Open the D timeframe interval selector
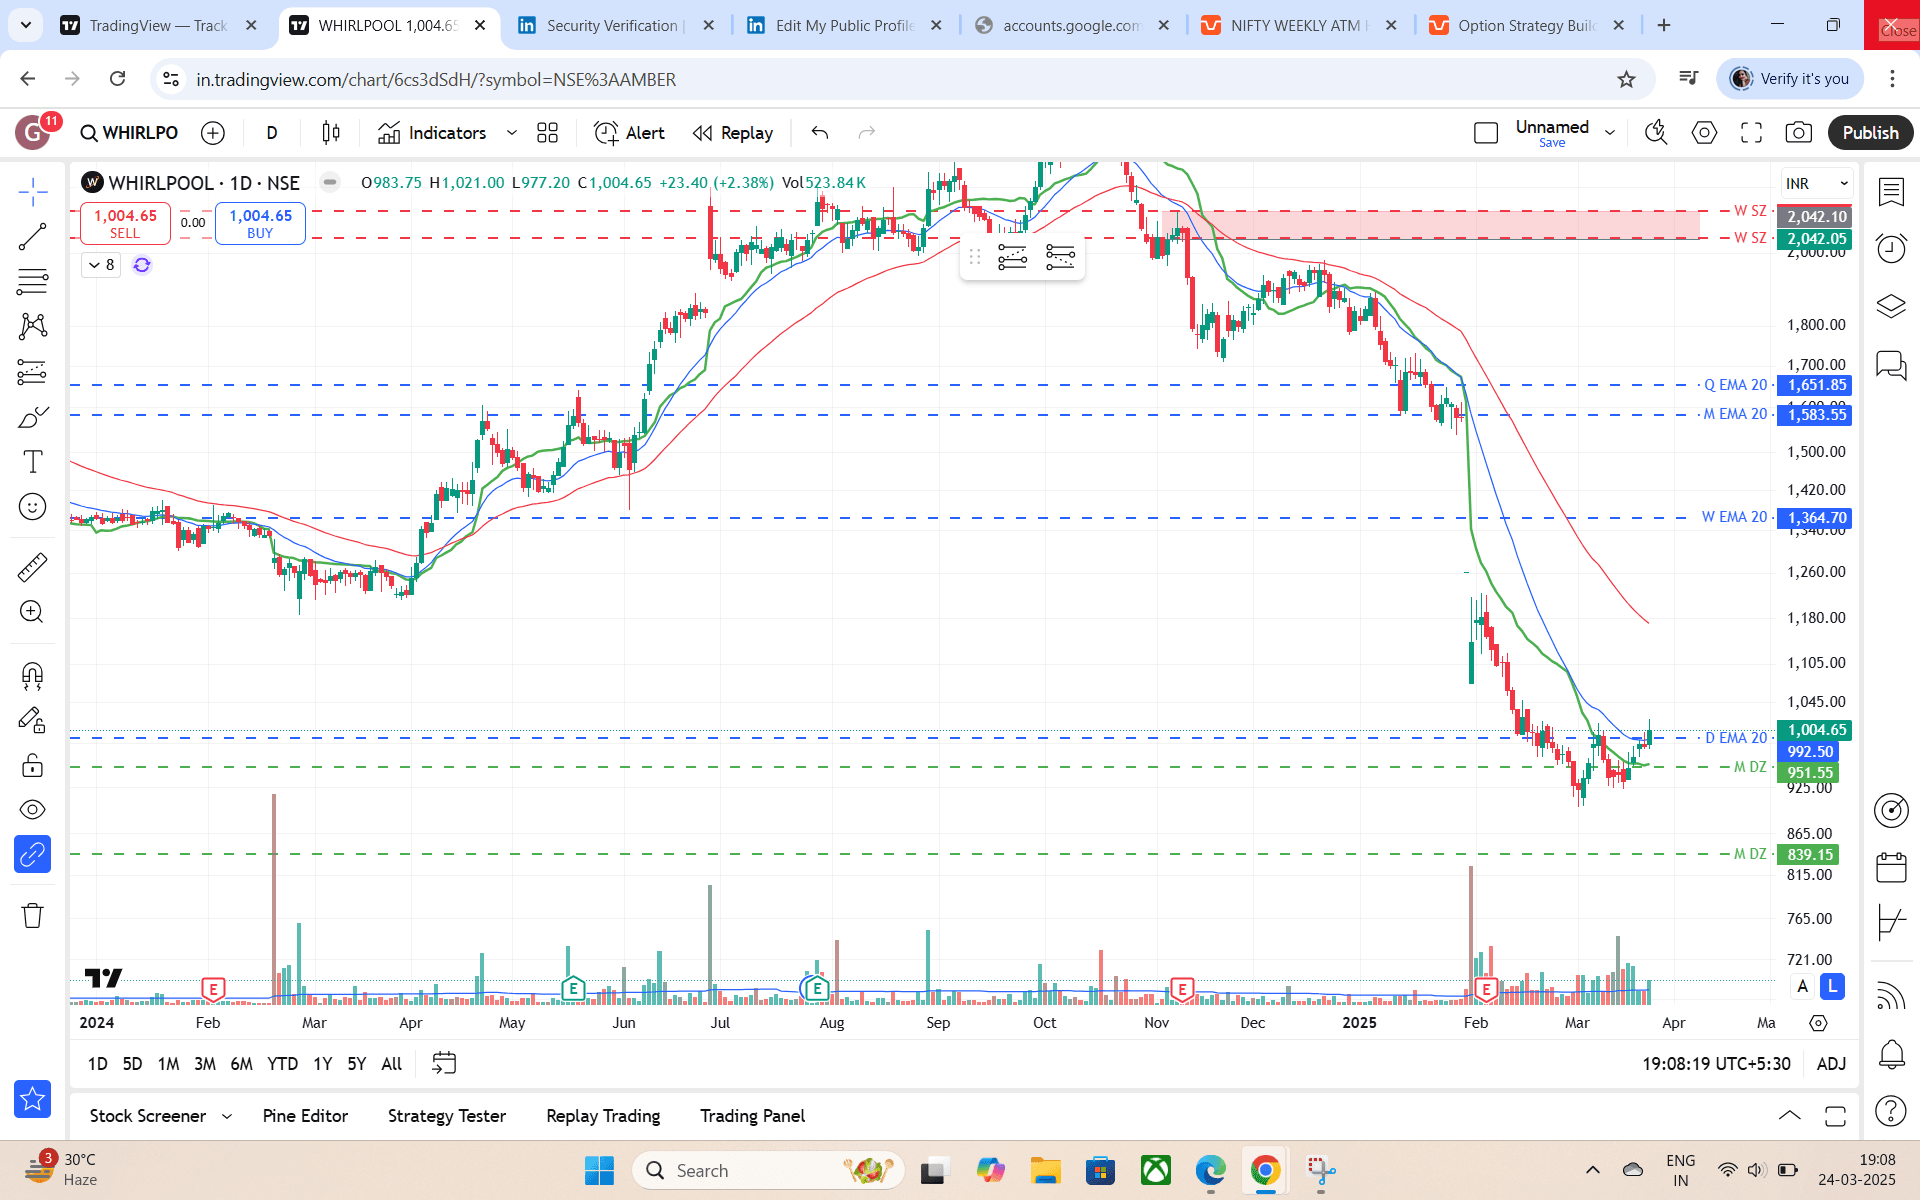Viewport: 1920px width, 1200px height. 272,133
